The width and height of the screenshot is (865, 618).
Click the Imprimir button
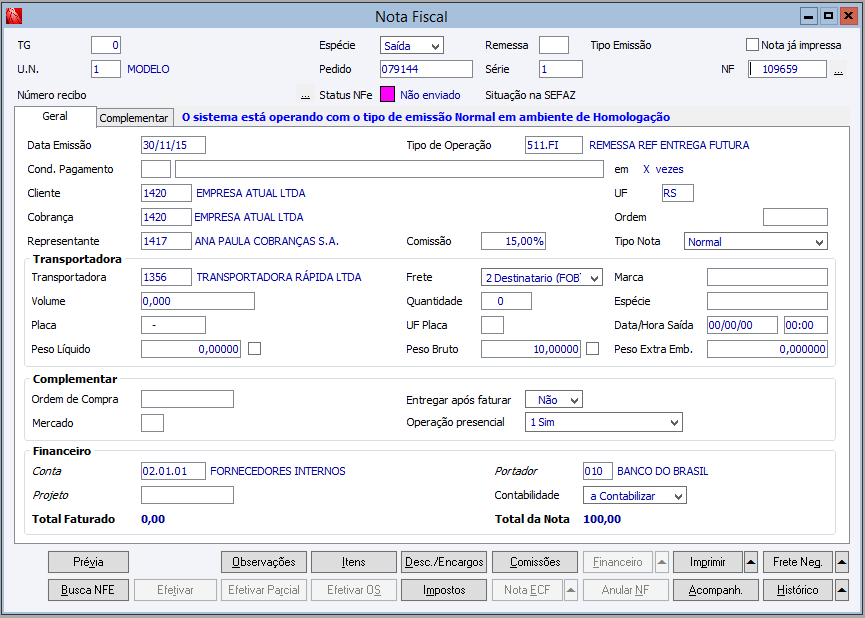708,562
